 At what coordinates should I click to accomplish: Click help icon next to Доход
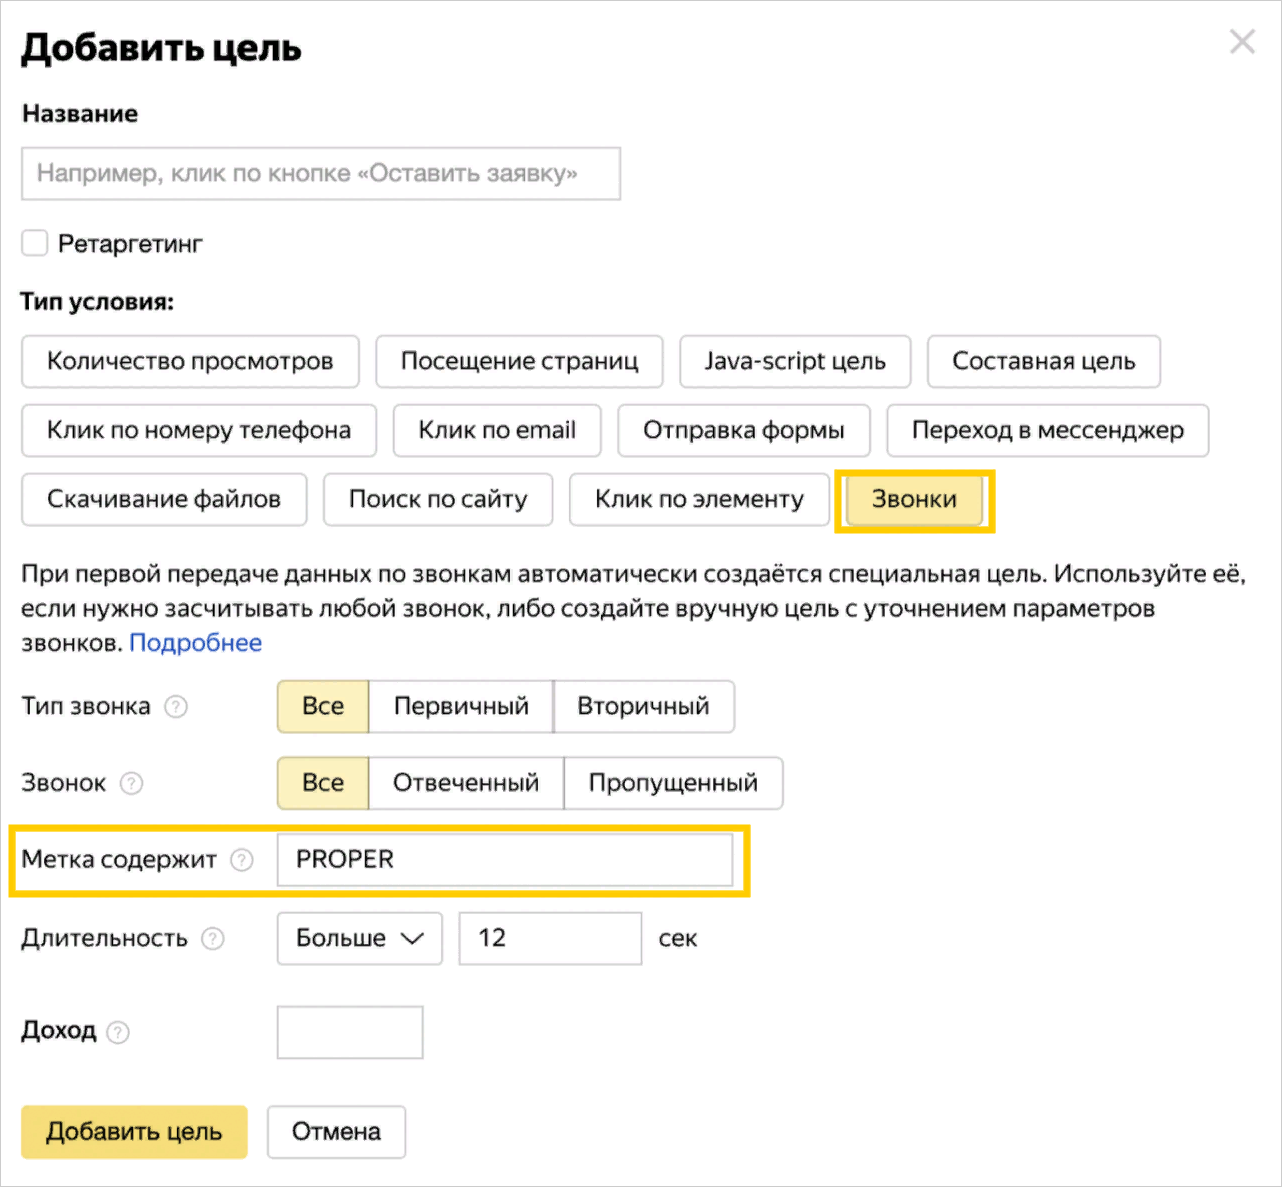tap(118, 1032)
